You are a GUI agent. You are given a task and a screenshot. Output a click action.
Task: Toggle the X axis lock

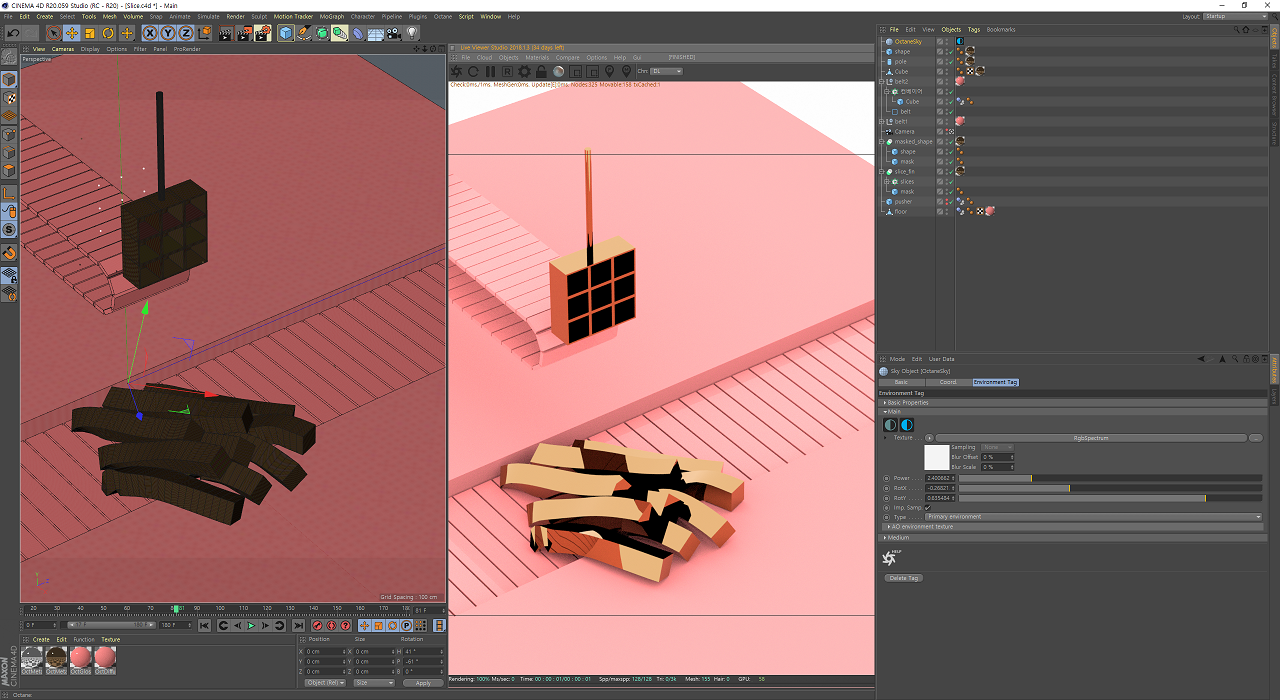(x=150, y=33)
